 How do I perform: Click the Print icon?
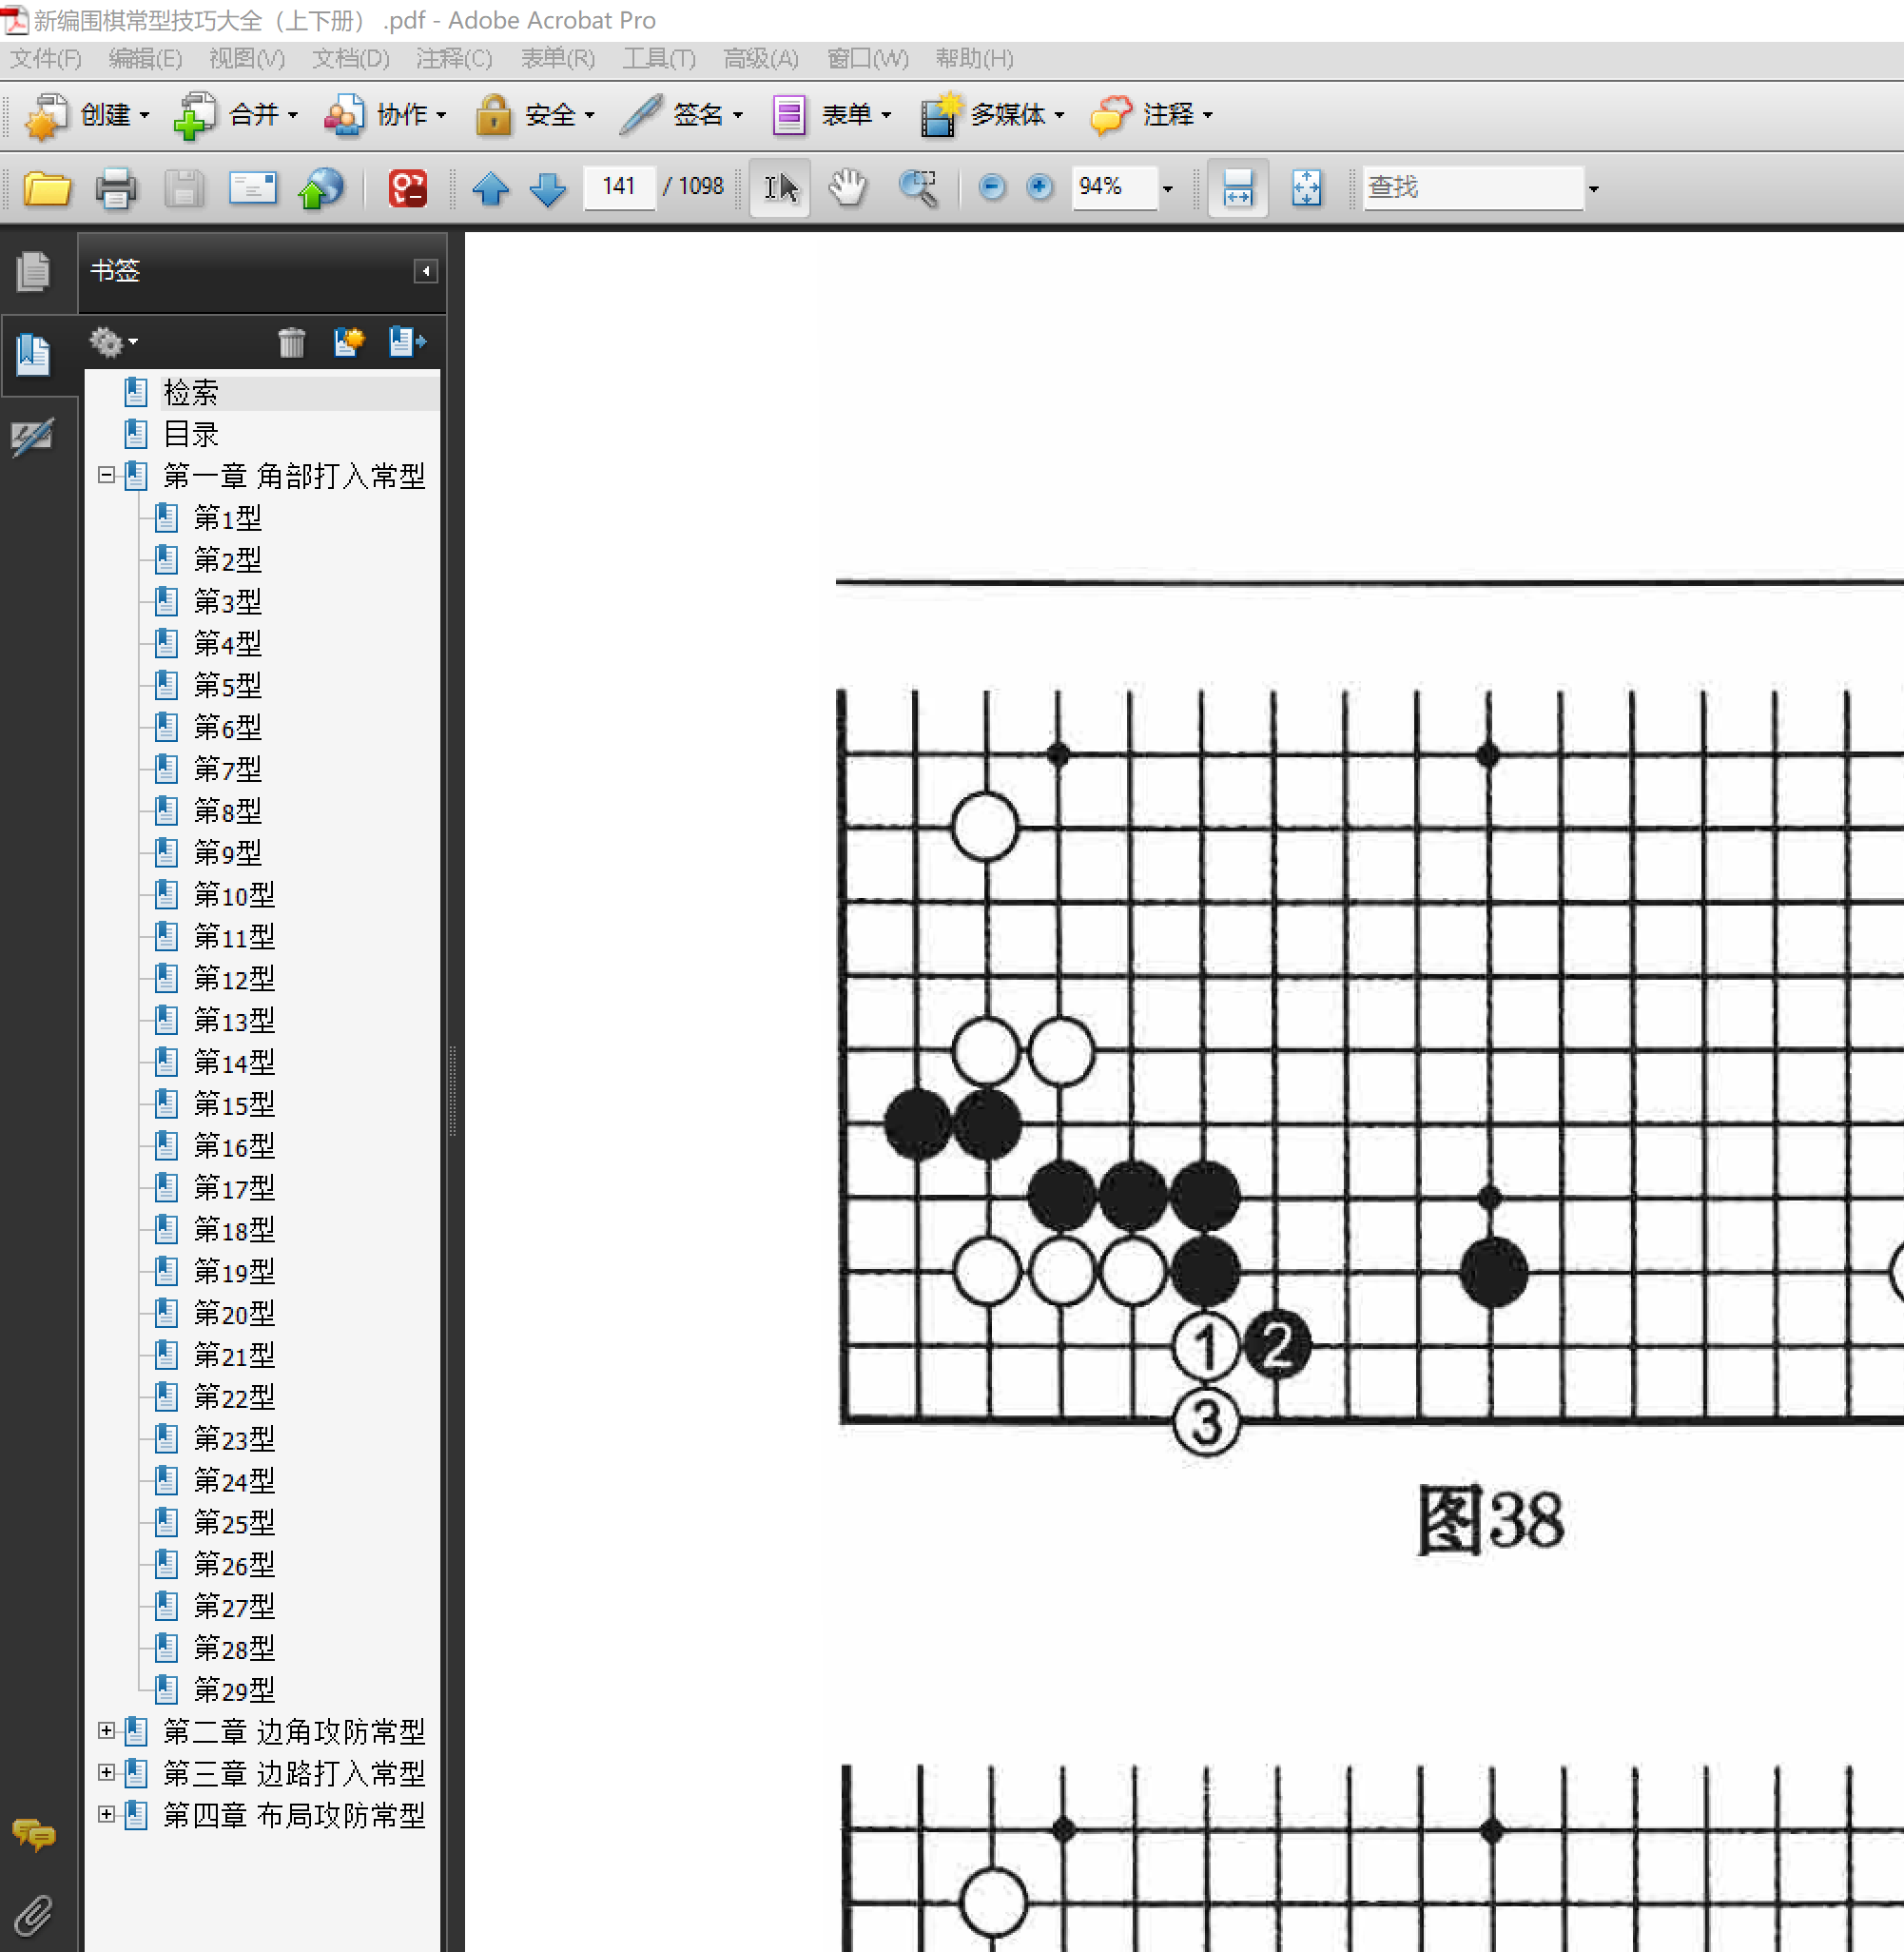coord(116,187)
